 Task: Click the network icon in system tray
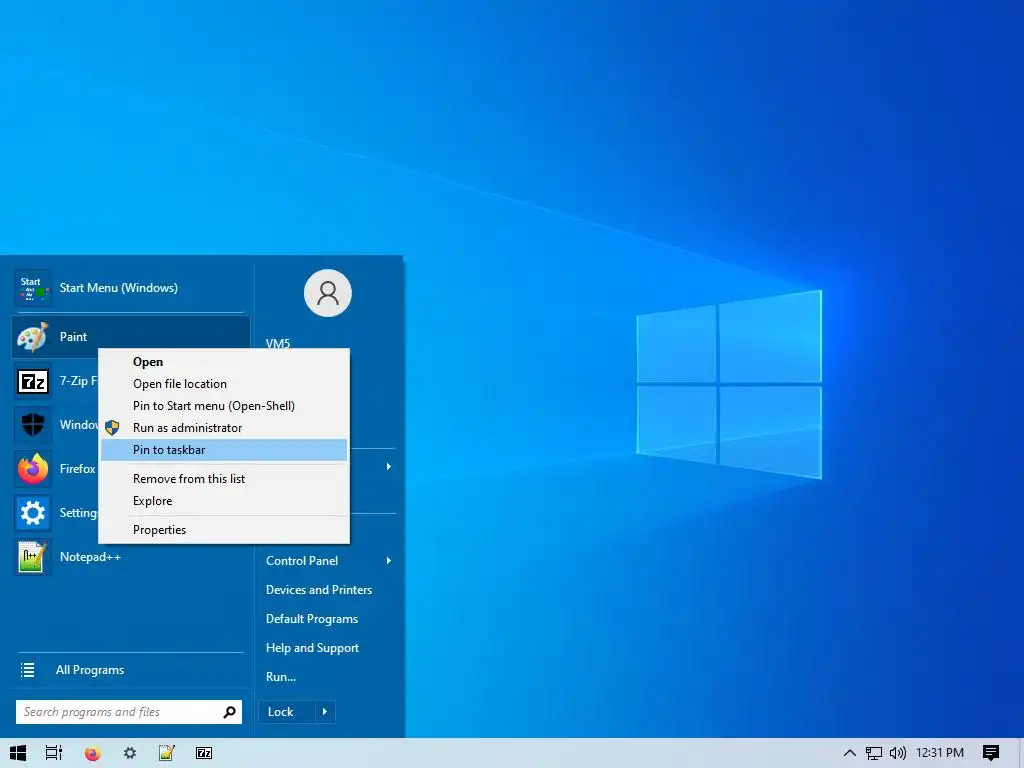873,753
